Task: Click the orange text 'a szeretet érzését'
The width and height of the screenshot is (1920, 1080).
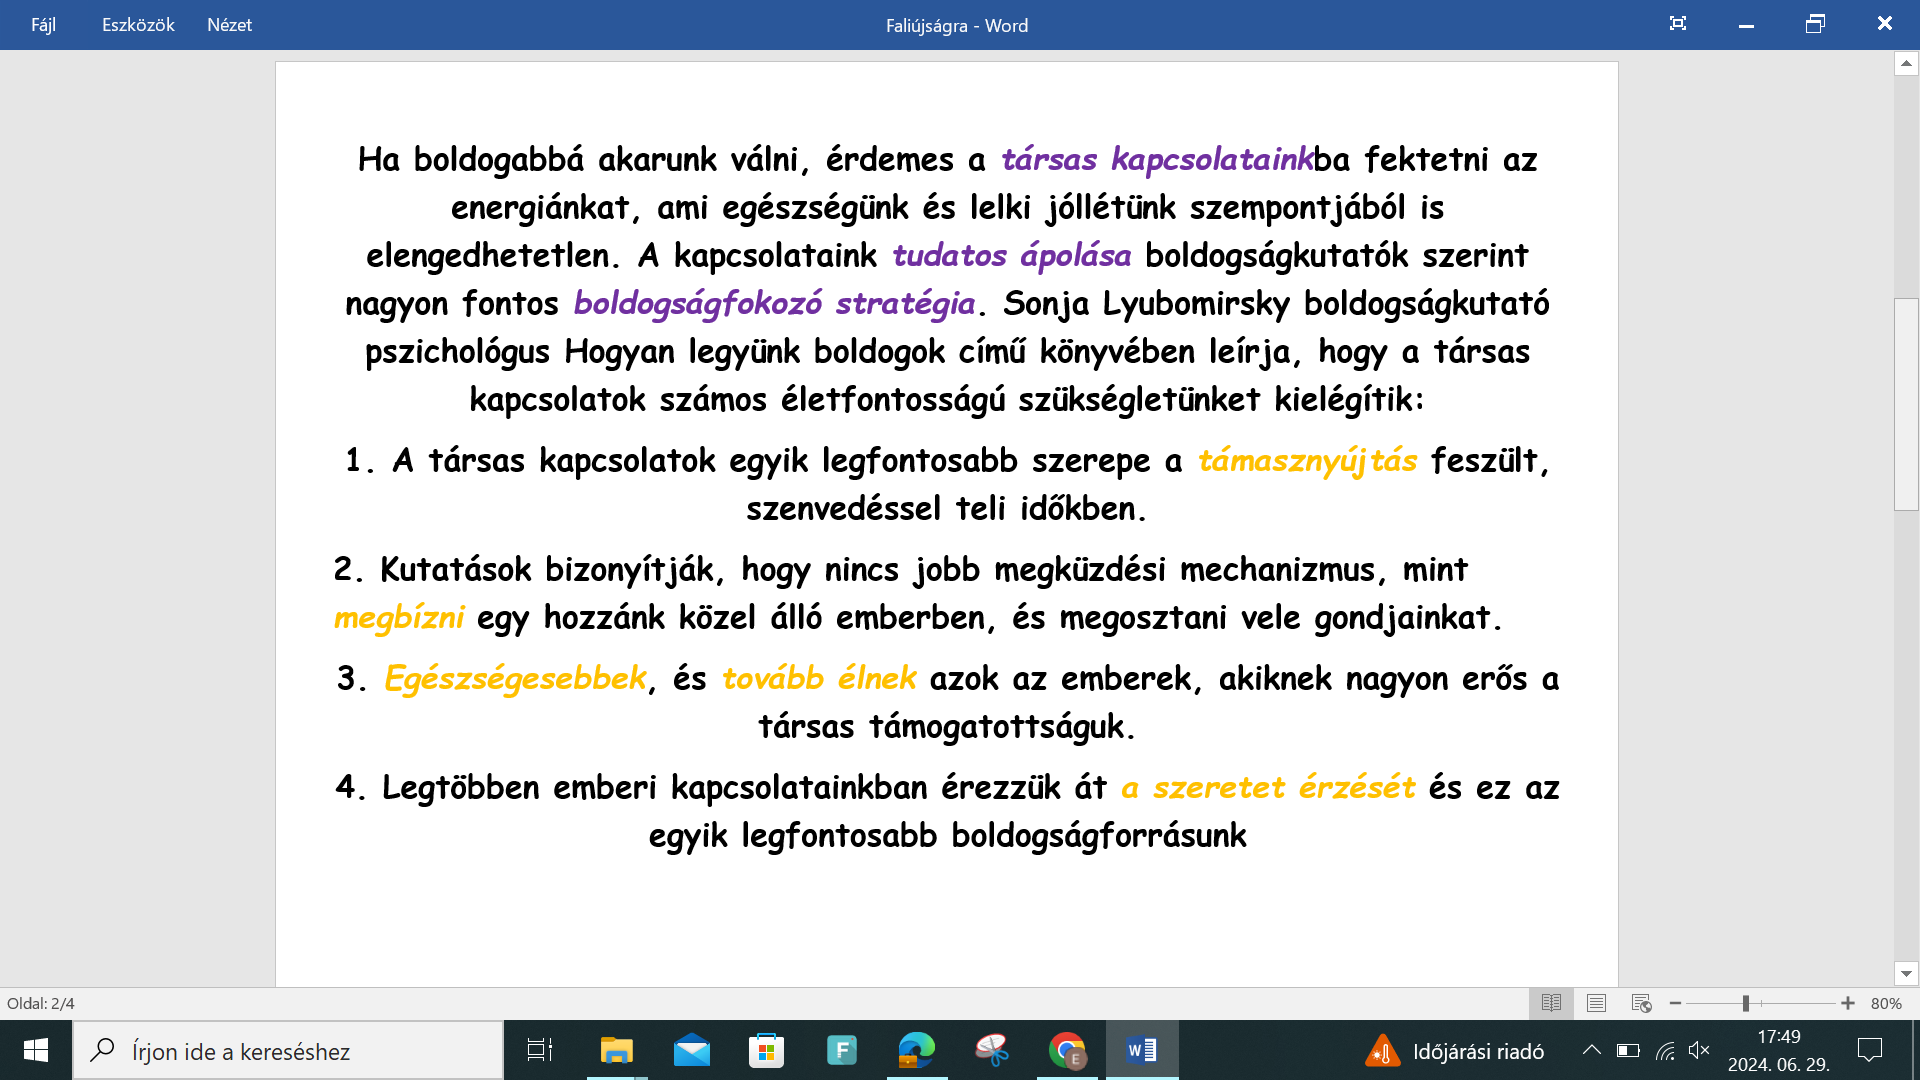Action: [x=1268, y=787]
